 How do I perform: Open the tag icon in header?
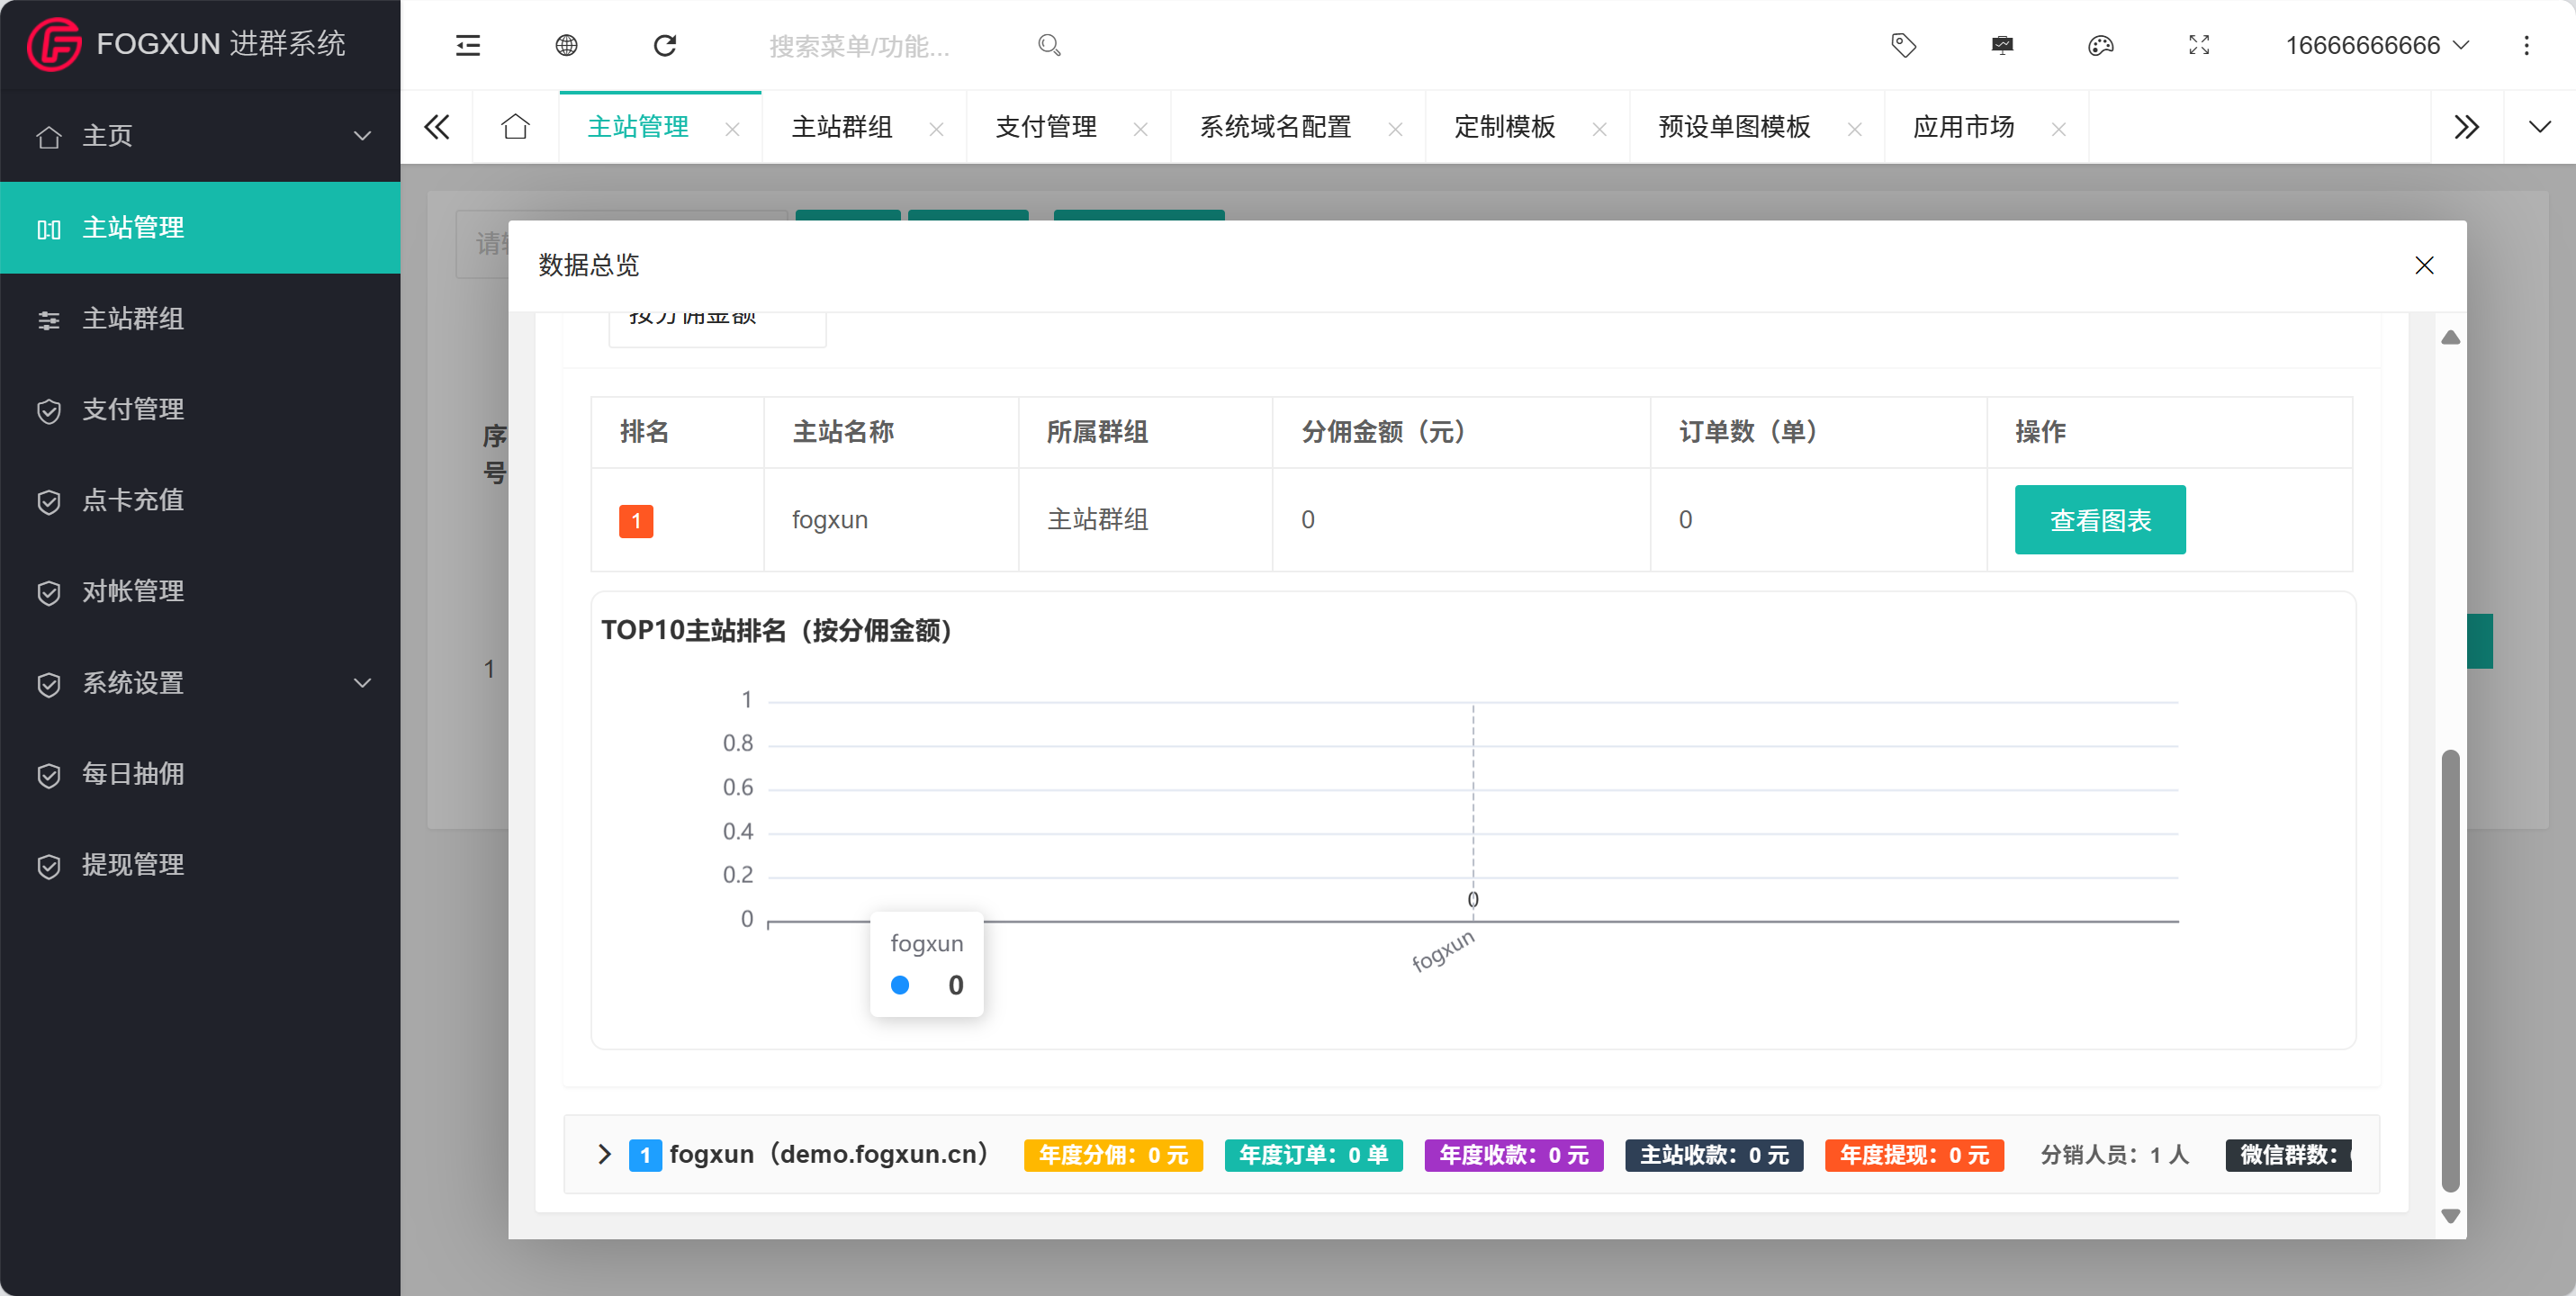pos(1903,45)
